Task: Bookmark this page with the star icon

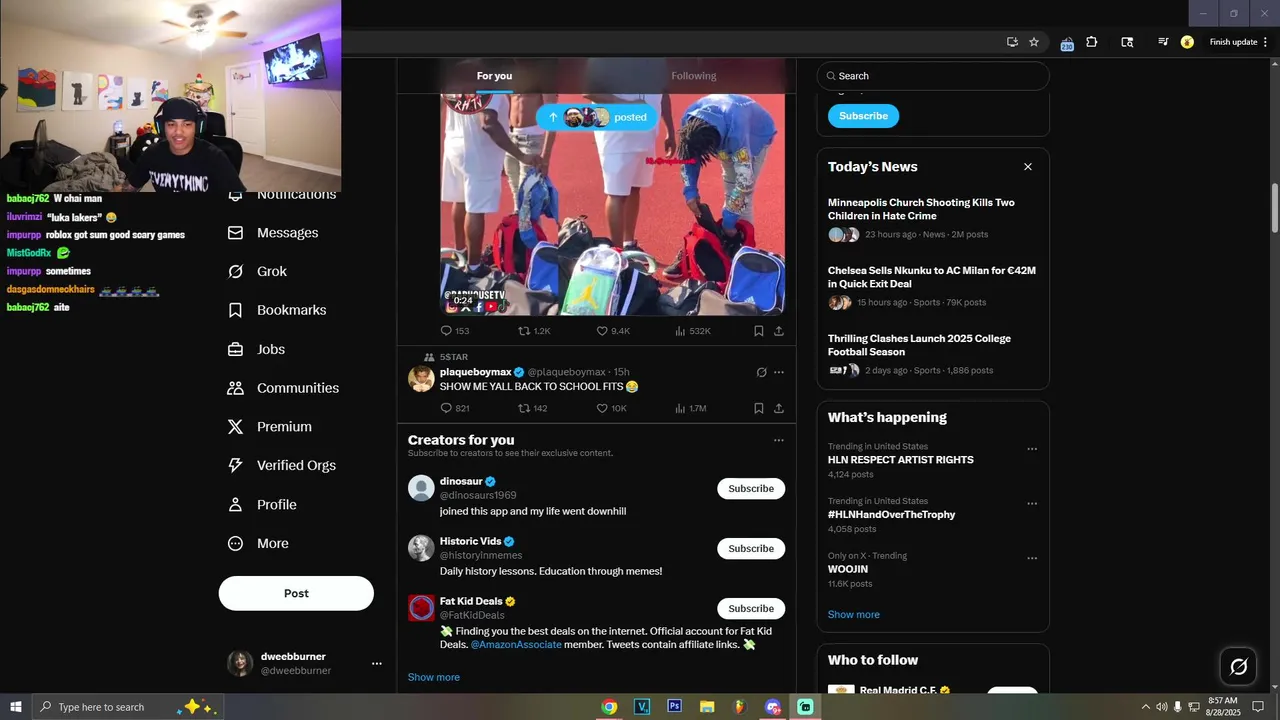Action: click(1034, 42)
